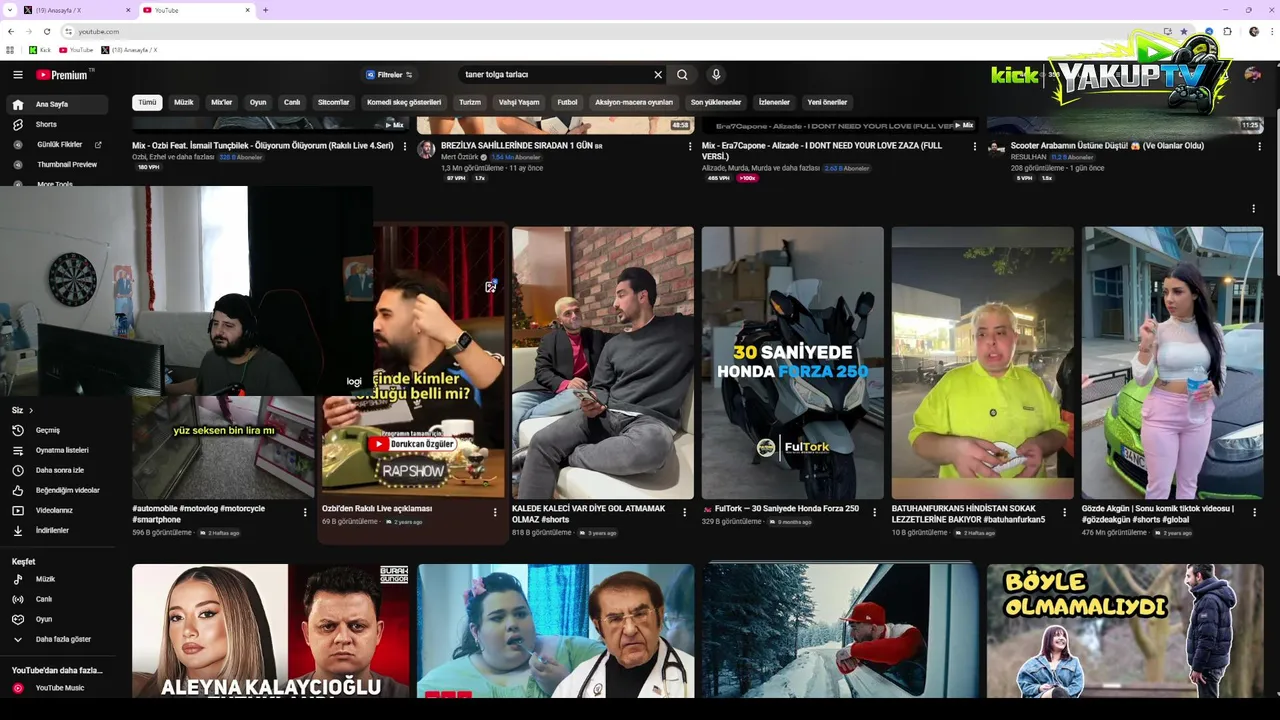Open options for FulTork Honda Forza 250 short
1280x720 pixels.
[x=875, y=512]
